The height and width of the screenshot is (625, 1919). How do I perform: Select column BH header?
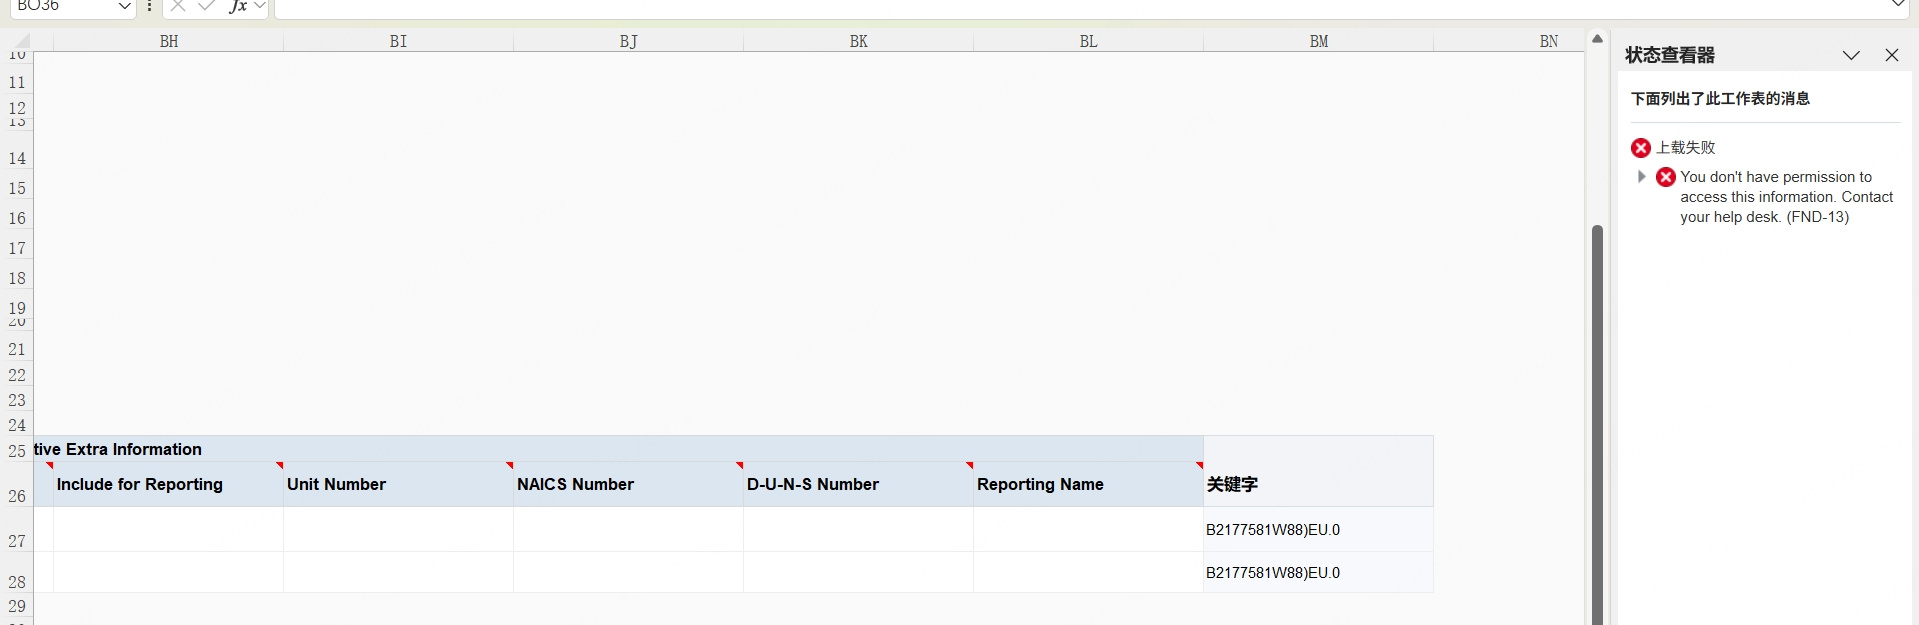pos(169,41)
